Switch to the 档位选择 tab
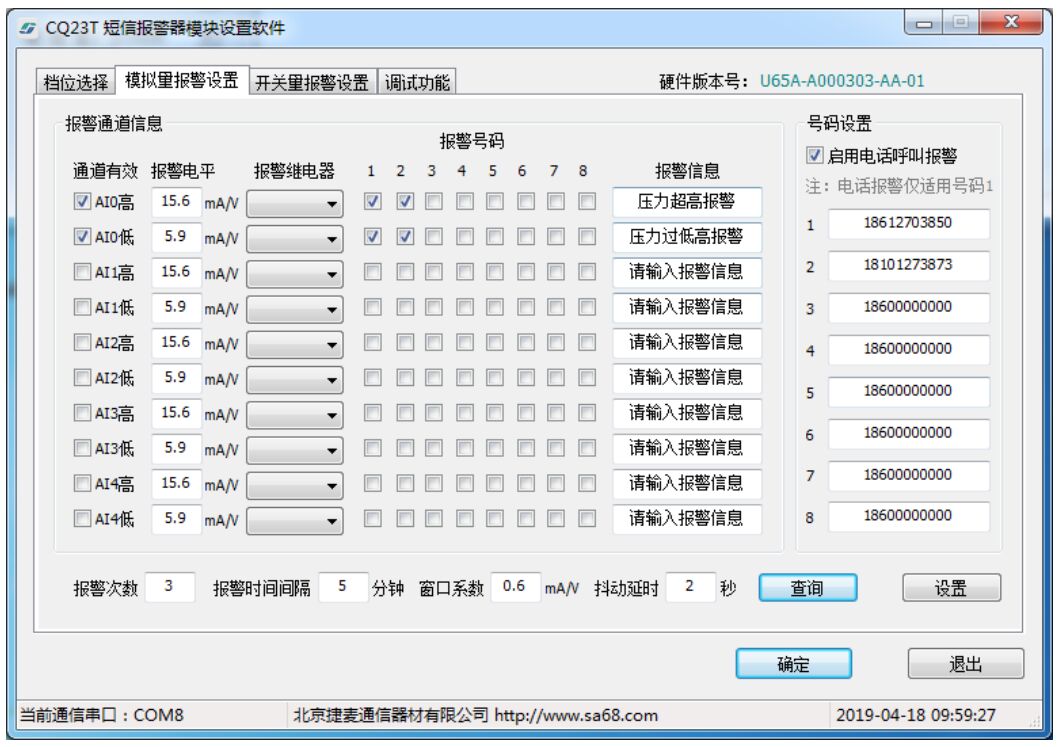The image size is (1063, 747). click(x=76, y=83)
